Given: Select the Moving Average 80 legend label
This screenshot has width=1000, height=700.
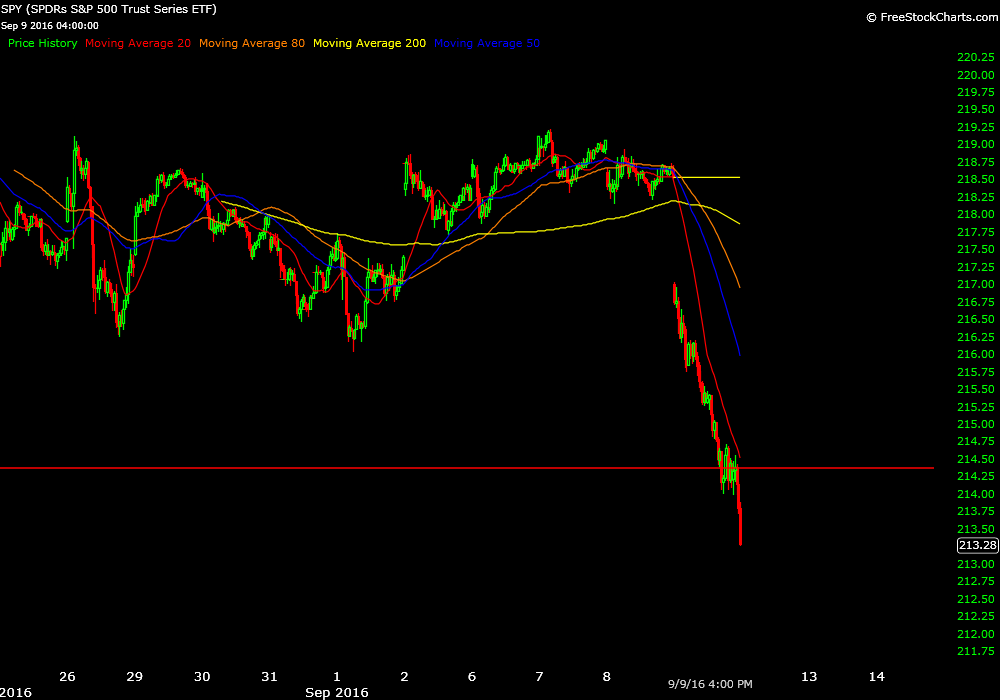Looking at the screenshot, I should click(x=252, y=43).
